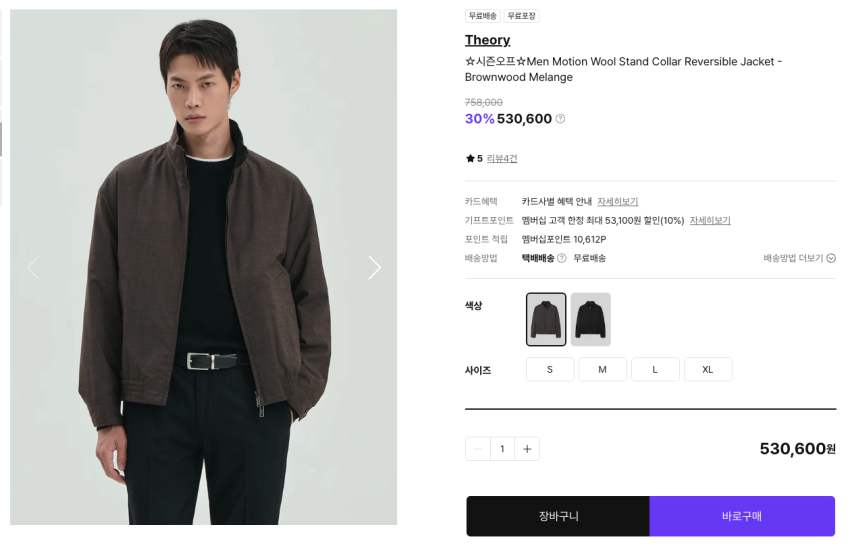
Task: Select the brownwood jacket color swatch
Action: coord(546,319)
